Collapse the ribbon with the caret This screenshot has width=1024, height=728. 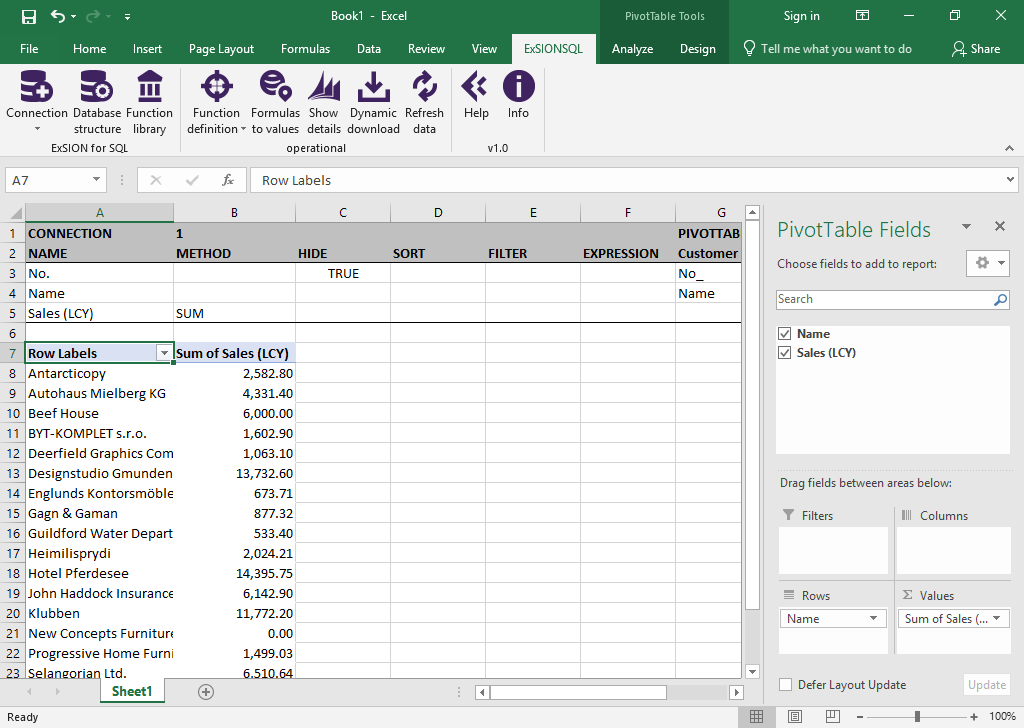(1010, 148)
